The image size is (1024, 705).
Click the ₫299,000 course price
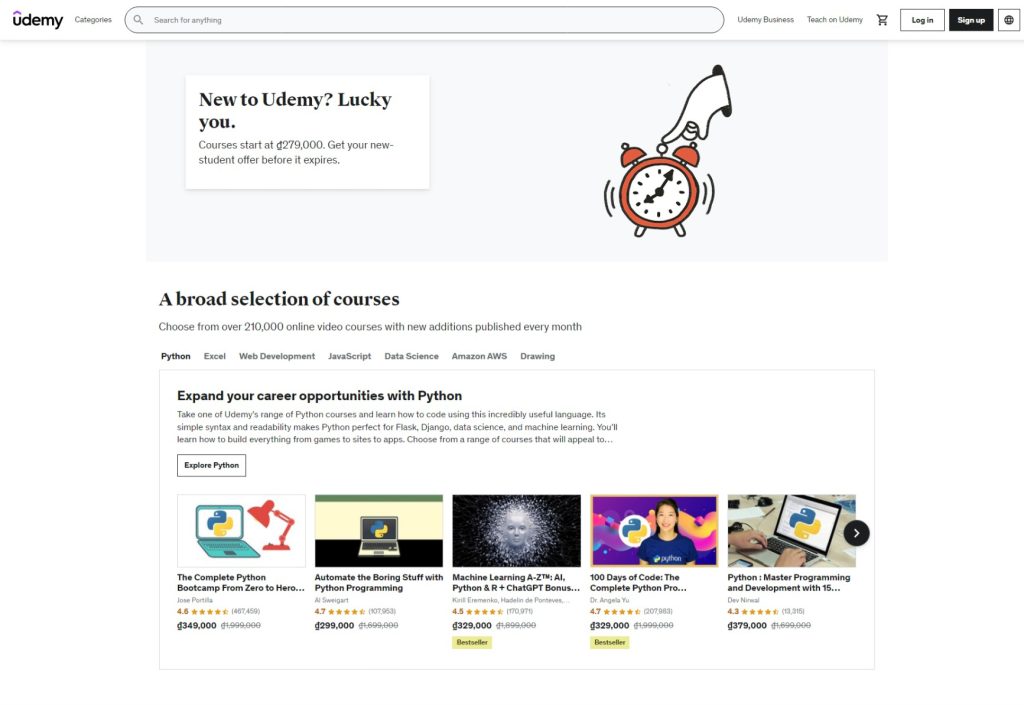[334, 625]
